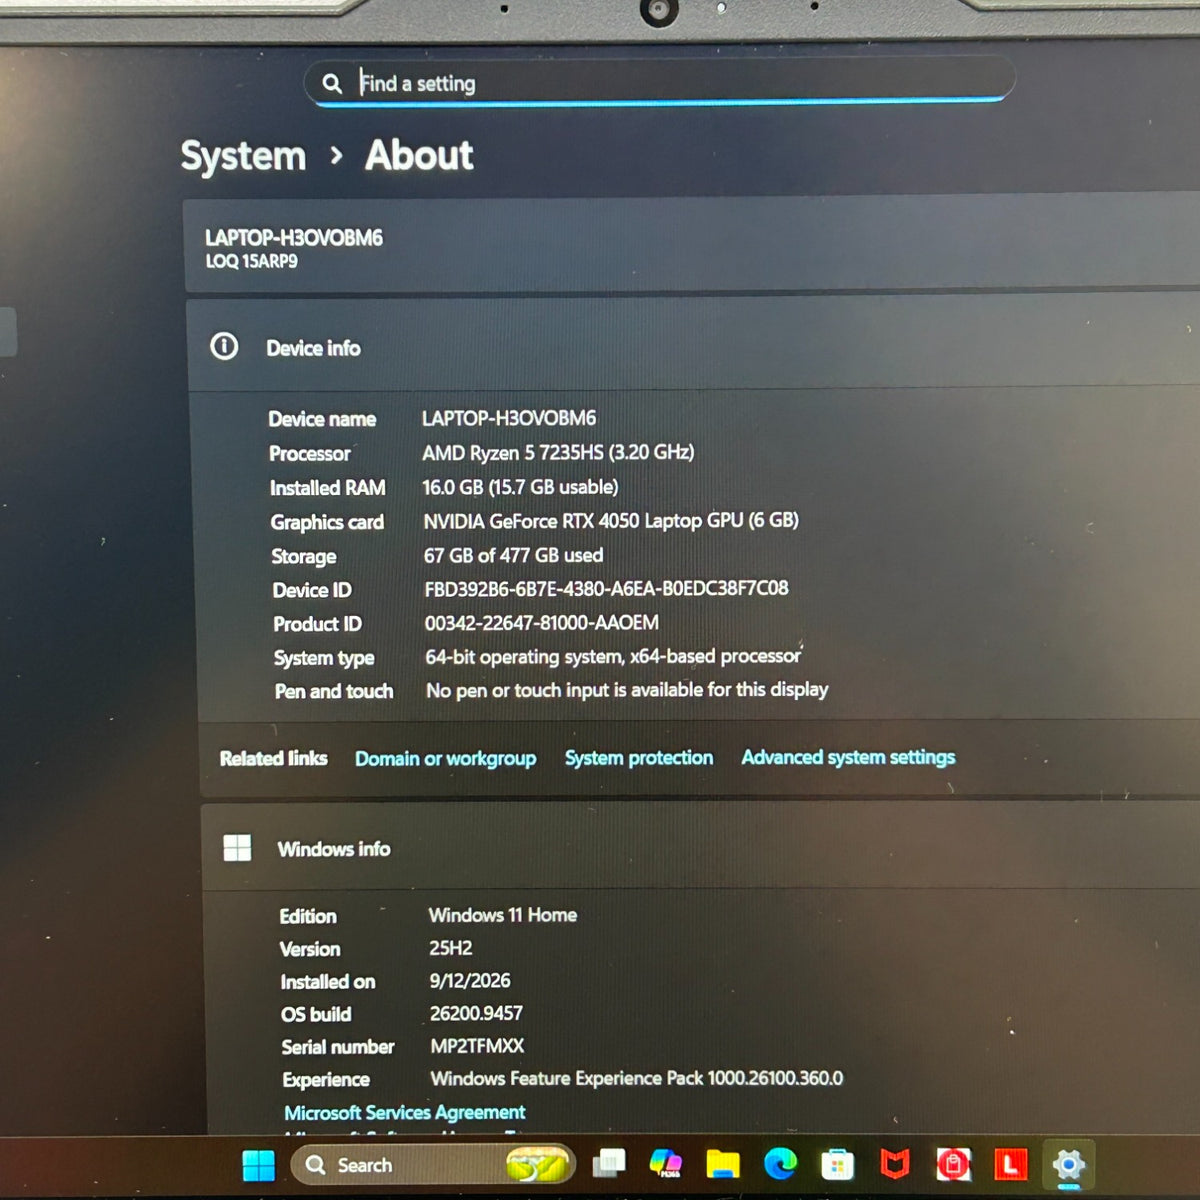Select the OS build 26200.9457 value
Screen dimensions: 1200x1200
pos(476,1013)
